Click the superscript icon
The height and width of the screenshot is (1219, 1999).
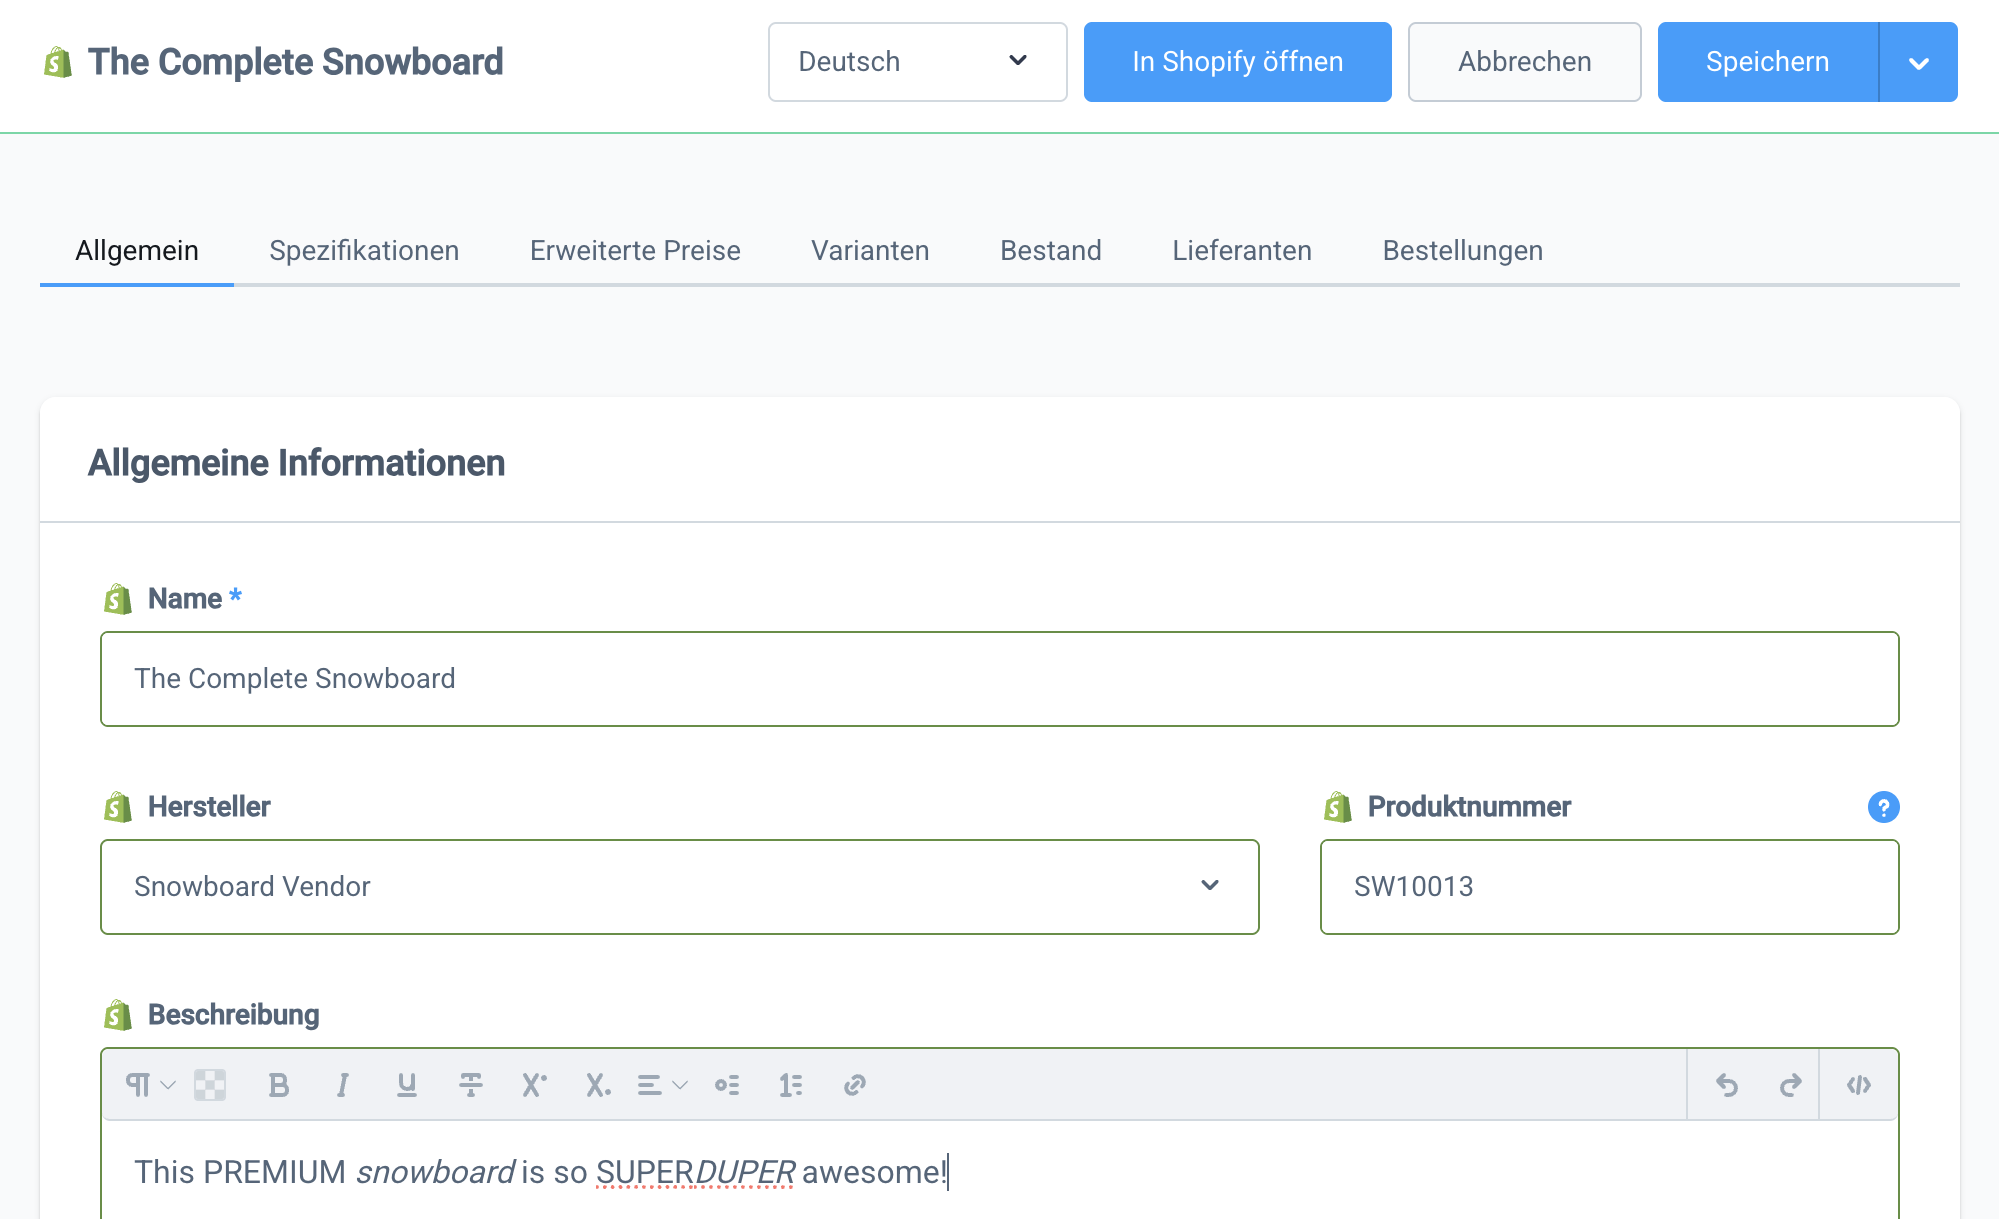(x=534, y=1085)
